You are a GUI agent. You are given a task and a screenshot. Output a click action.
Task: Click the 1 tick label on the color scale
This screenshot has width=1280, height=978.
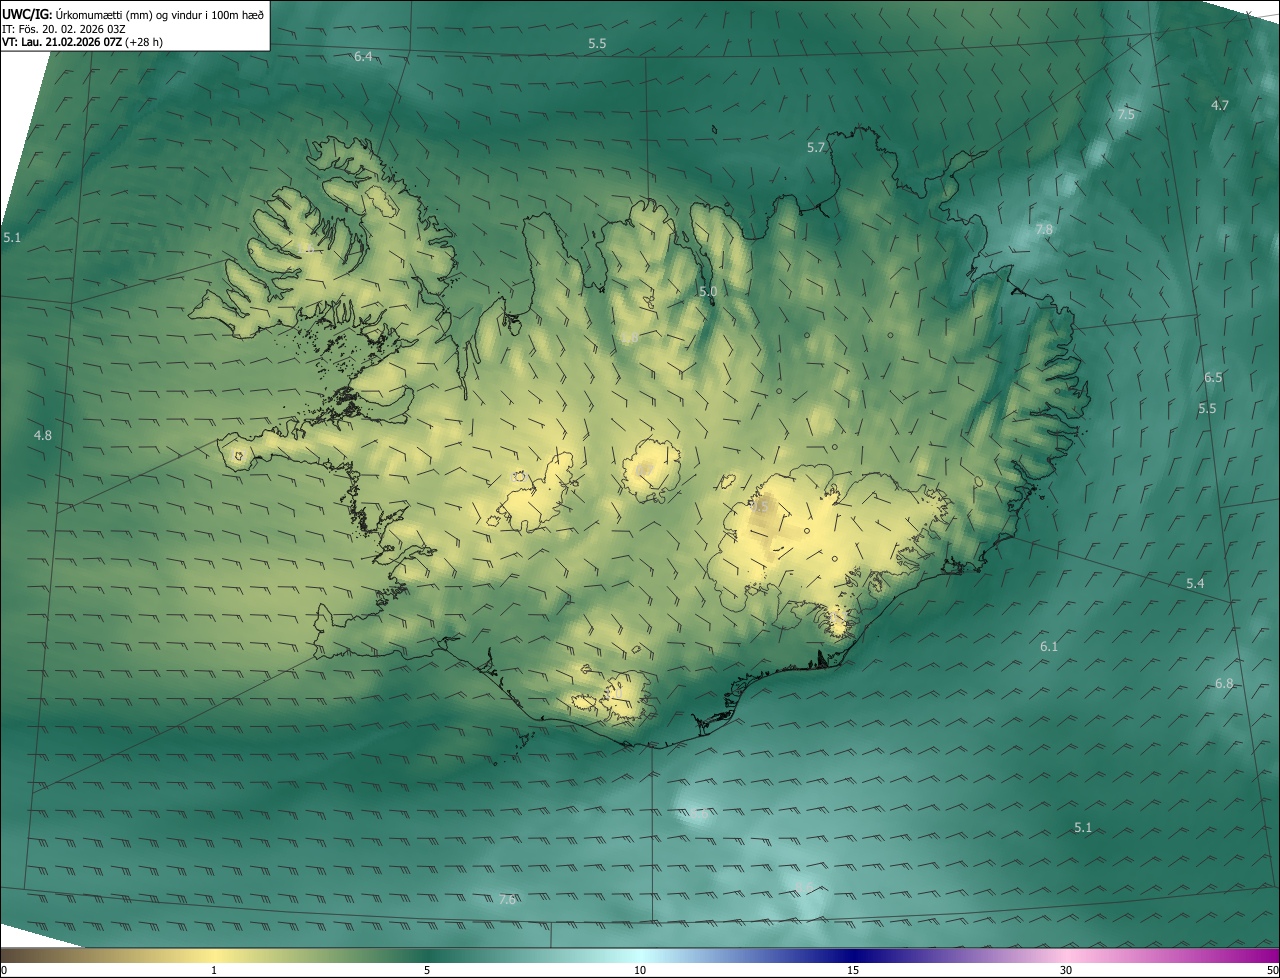214,971
